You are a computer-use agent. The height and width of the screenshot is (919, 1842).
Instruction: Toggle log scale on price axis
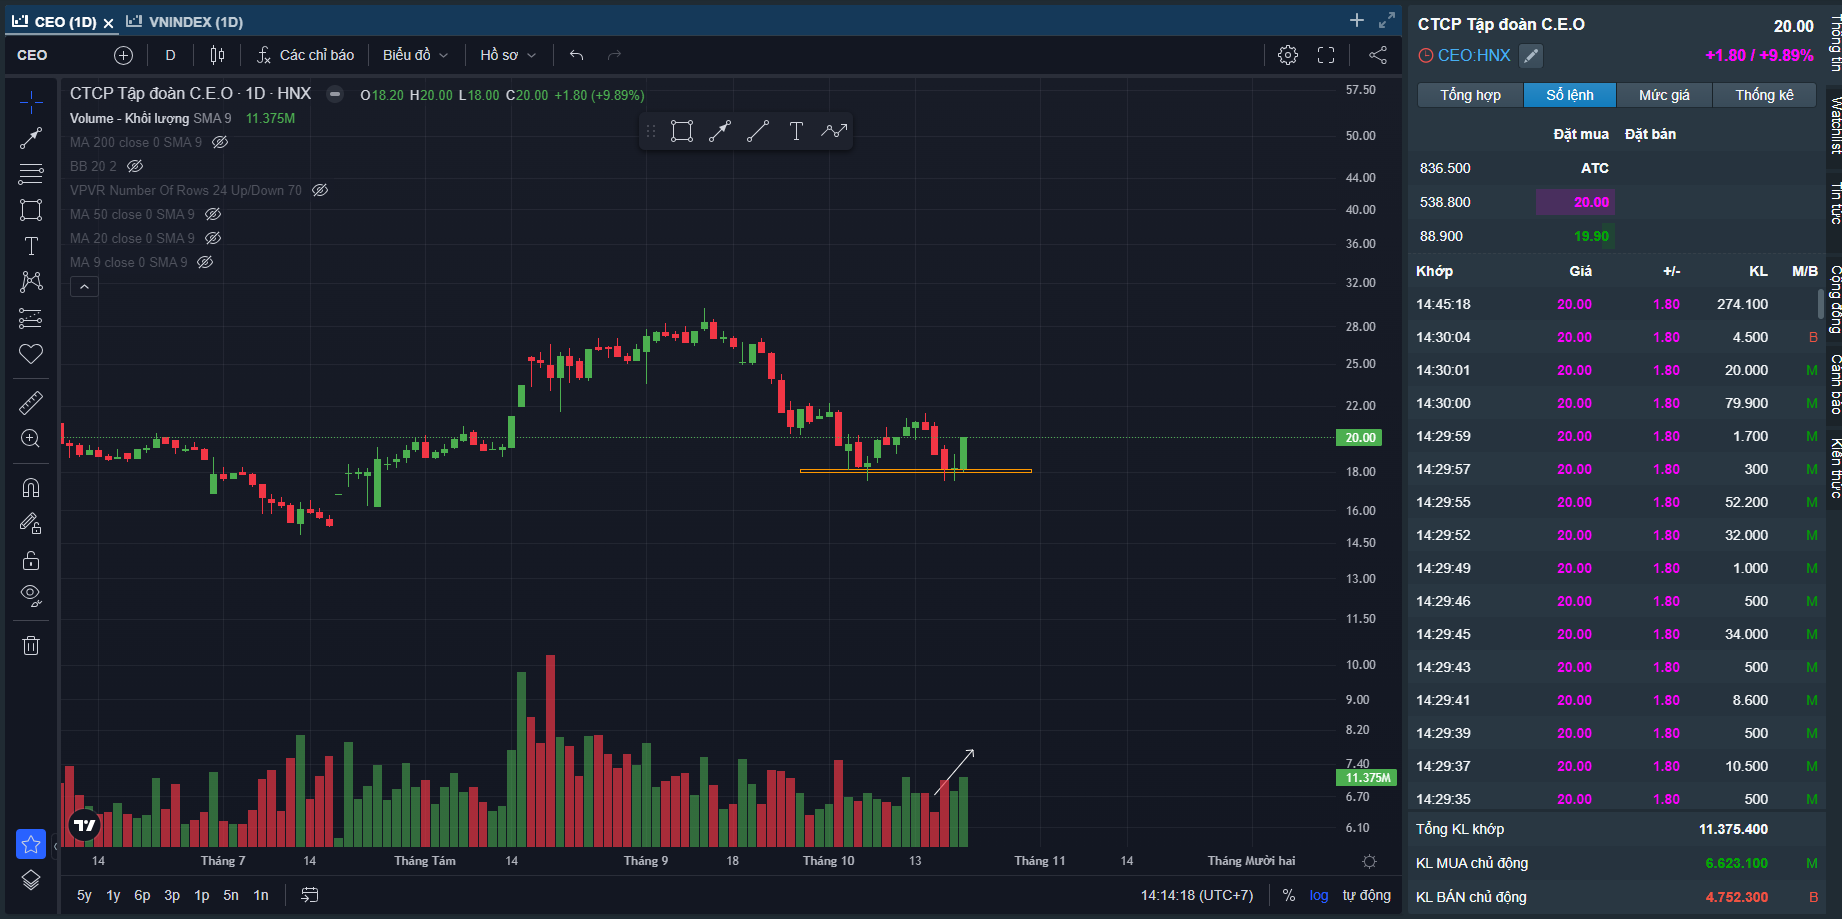click(1319, 895)
